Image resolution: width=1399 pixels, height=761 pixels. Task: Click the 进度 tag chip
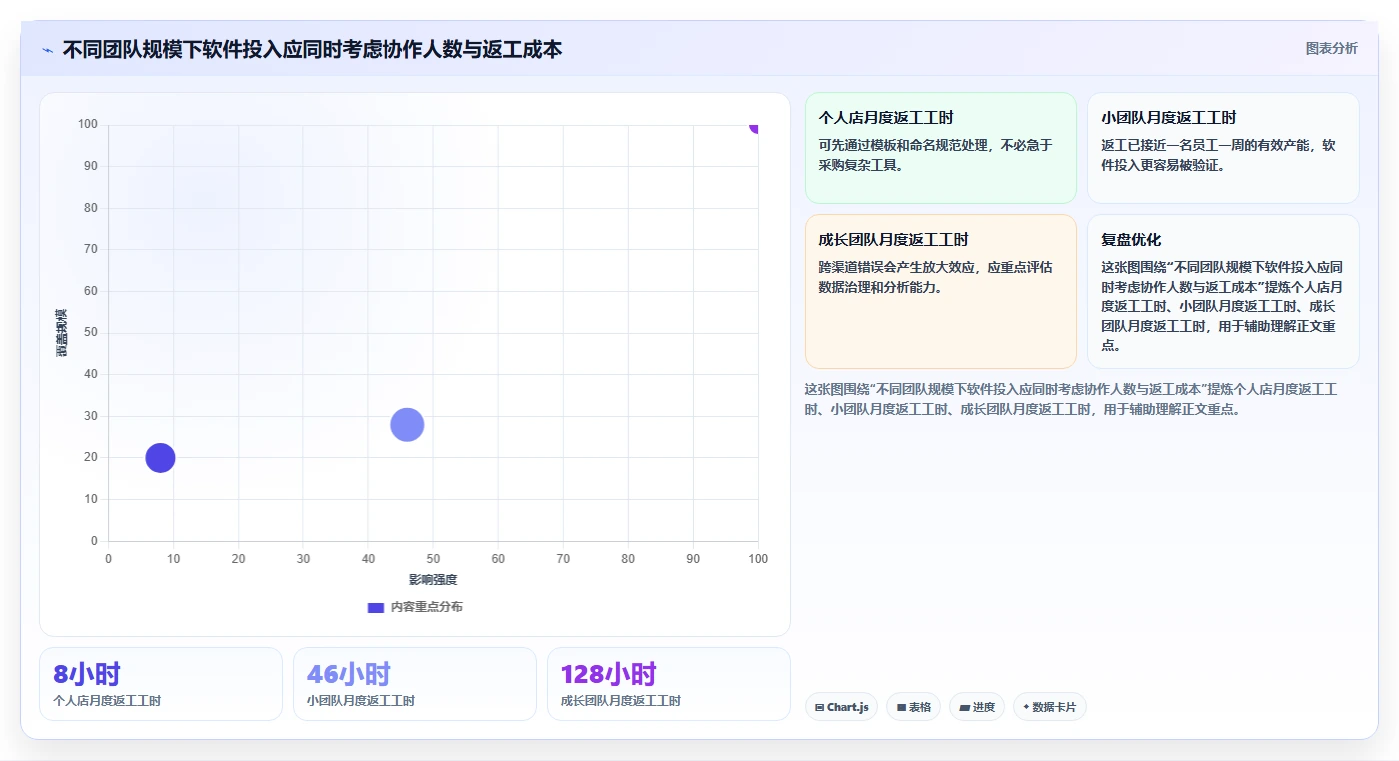(976, 707)
